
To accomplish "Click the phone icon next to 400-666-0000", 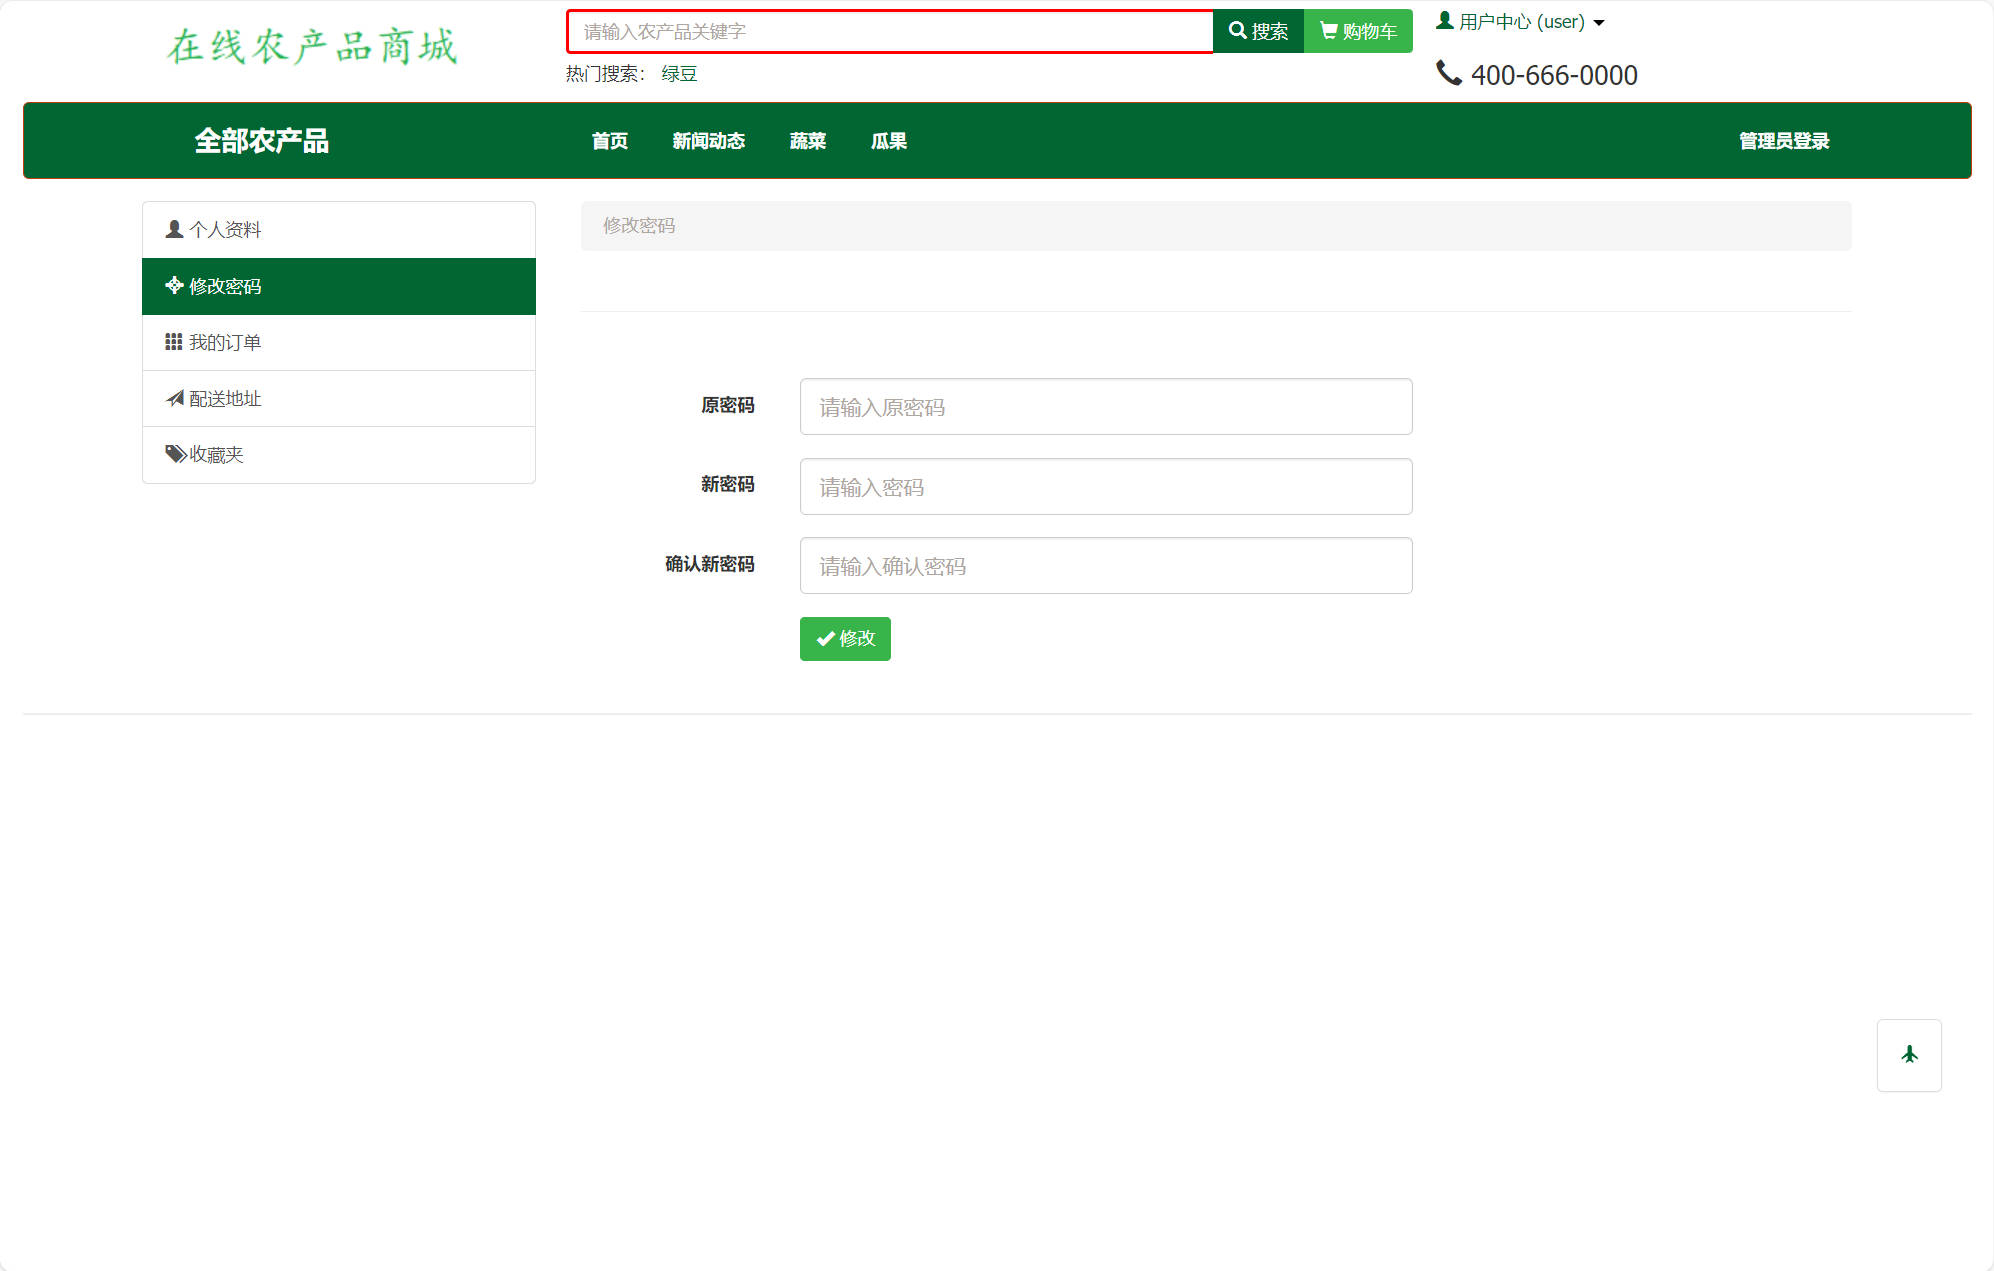I will point(1449,72).
